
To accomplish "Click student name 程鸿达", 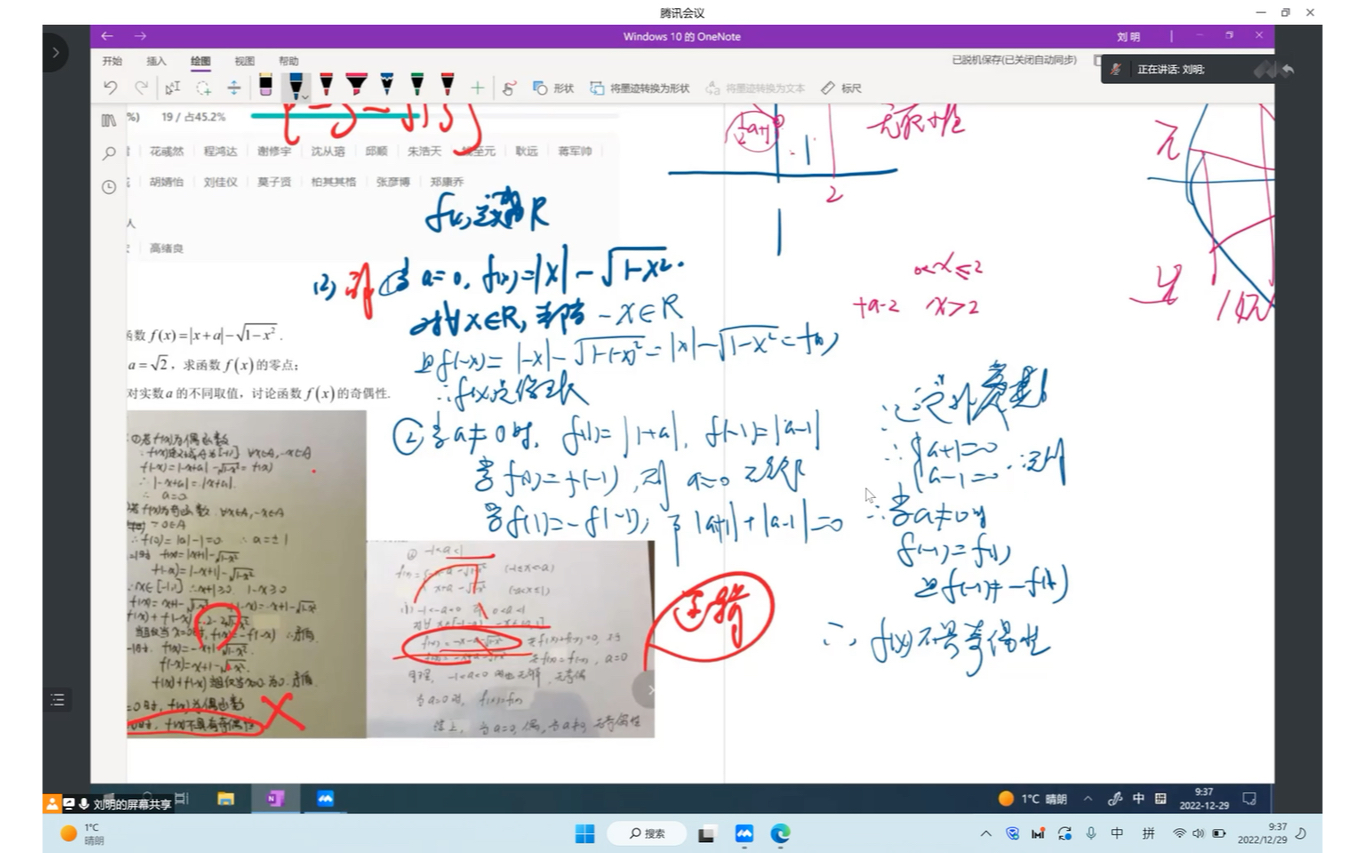I will click(x=220, y=151).
